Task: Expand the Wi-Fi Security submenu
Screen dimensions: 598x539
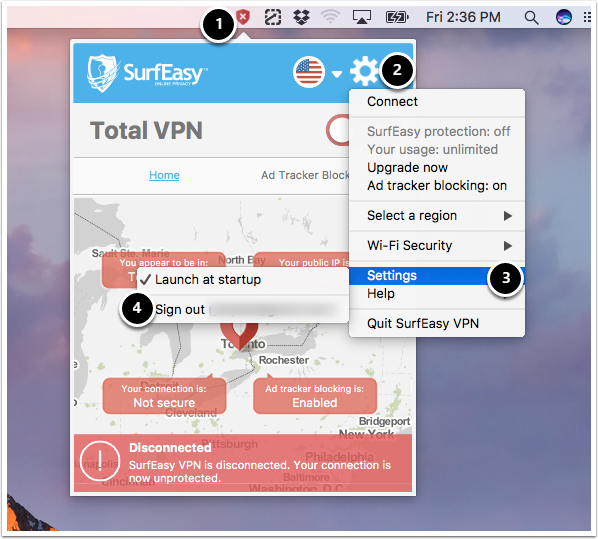Action: 437,246
